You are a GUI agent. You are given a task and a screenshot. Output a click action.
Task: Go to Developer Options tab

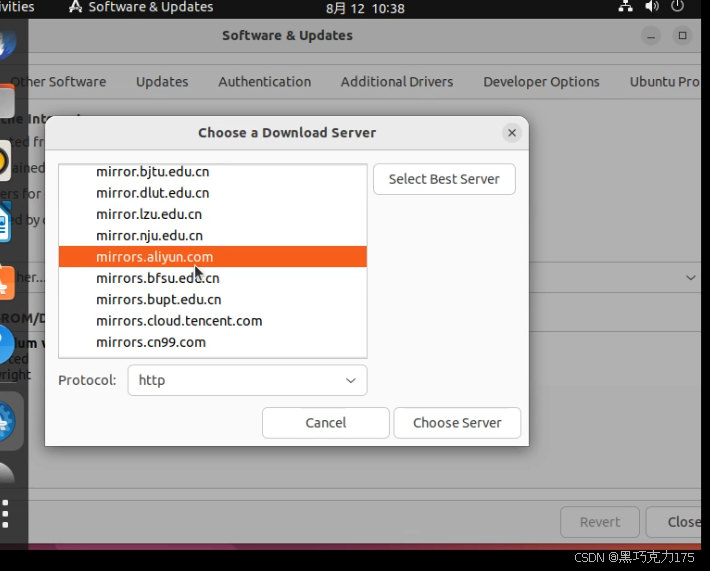[542, 82]
